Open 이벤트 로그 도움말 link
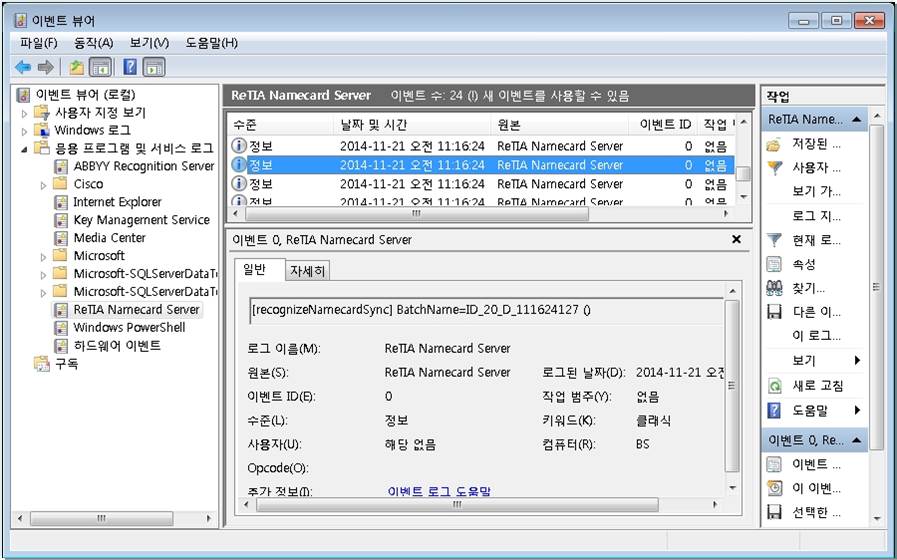Image resolution: width=897 pixels, height=560 pixels. [x=439, y=491]
